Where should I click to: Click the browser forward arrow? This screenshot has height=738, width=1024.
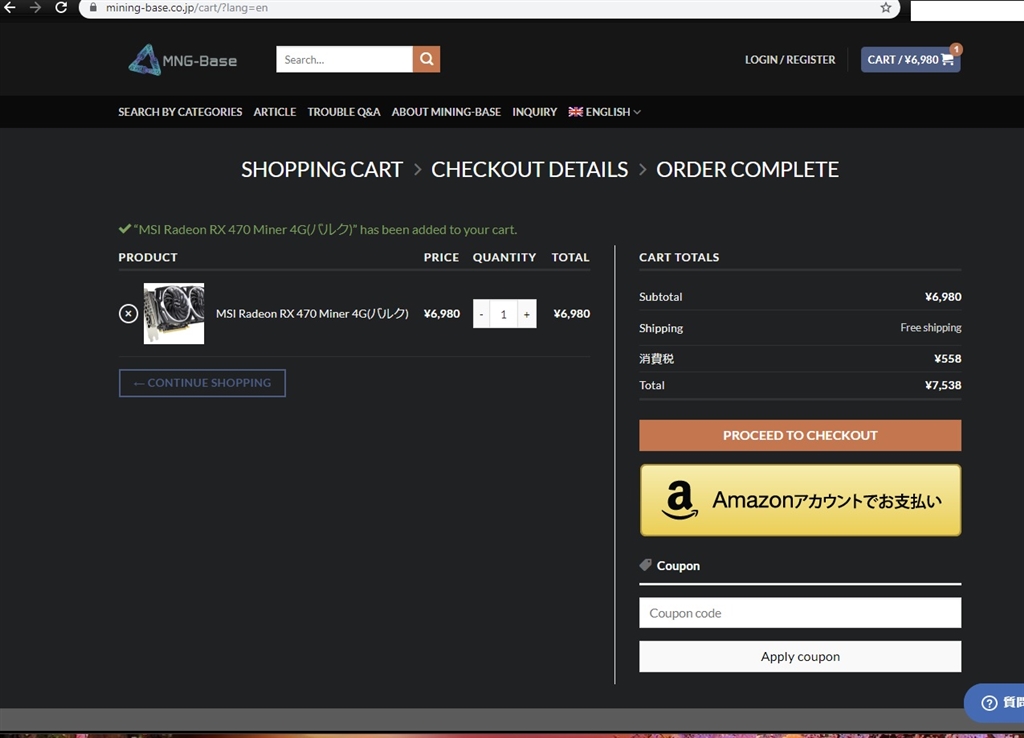tap(35, 7)
